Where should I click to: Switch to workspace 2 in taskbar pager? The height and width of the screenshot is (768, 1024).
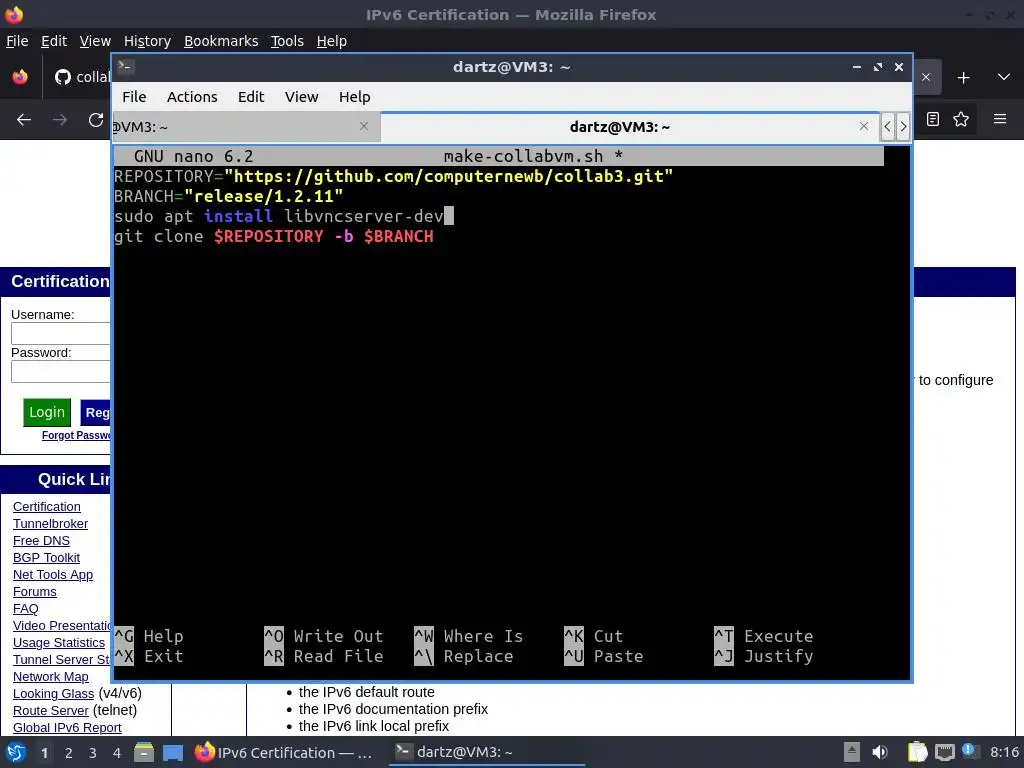(69, 753)
